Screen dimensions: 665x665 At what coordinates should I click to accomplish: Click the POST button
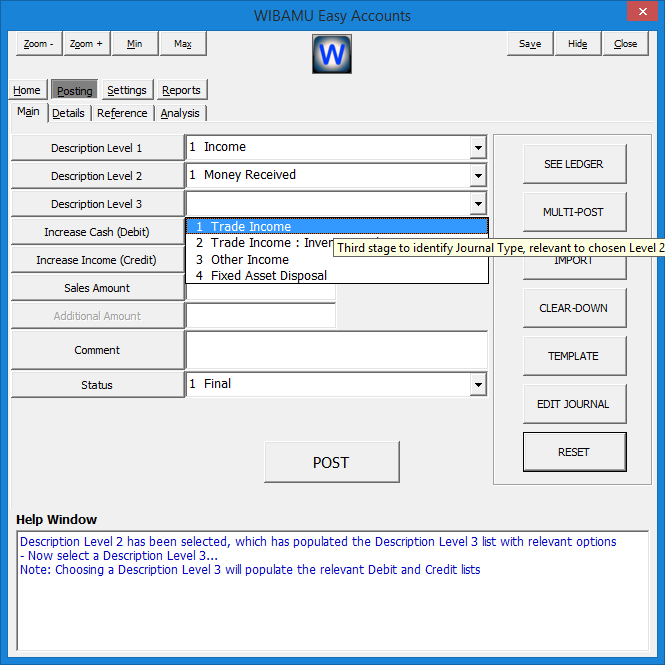[331, 462]
